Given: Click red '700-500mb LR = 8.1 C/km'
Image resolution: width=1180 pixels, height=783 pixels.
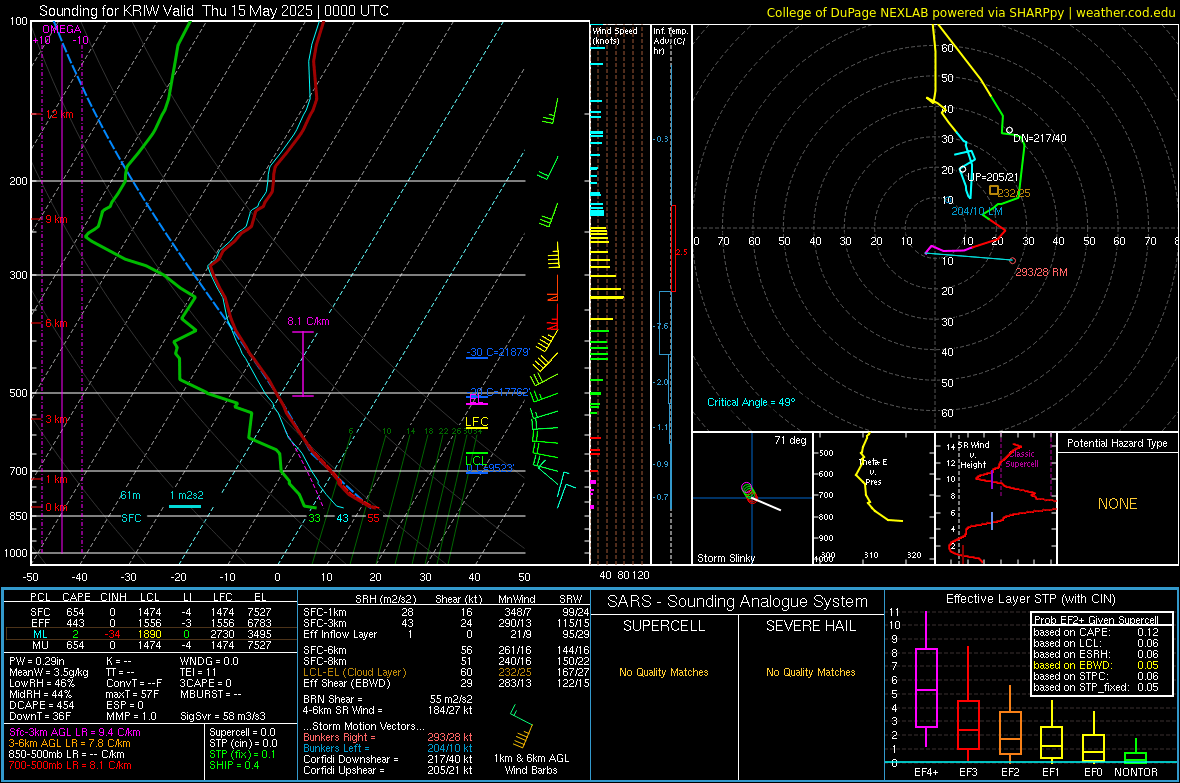Looking at the screenshot, I should pyautogui.click(x=70, y=766).
